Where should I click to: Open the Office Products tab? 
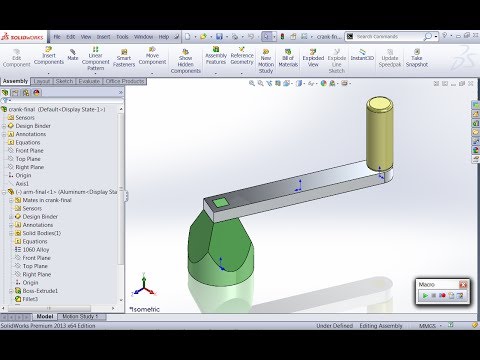[125, 81]
